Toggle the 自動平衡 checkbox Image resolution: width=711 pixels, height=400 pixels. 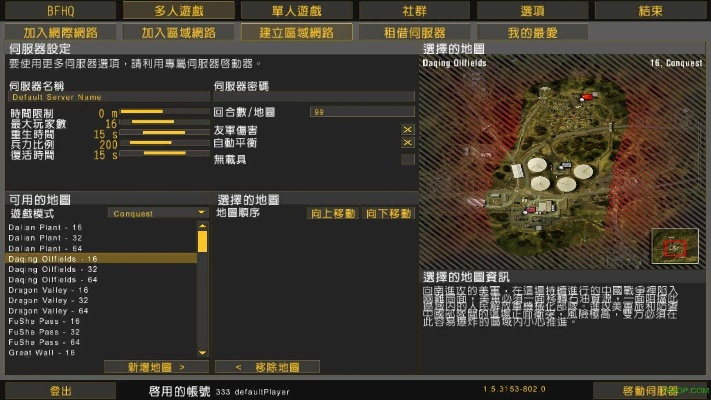(x=408, y=142)
